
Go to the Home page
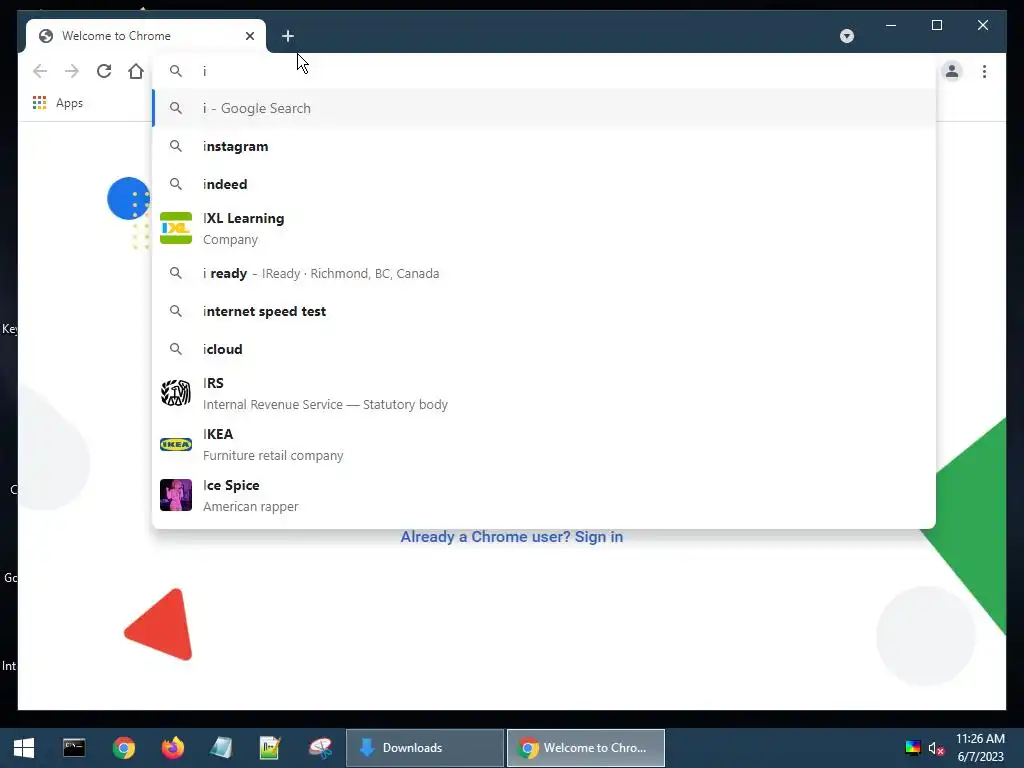(136, 71)
